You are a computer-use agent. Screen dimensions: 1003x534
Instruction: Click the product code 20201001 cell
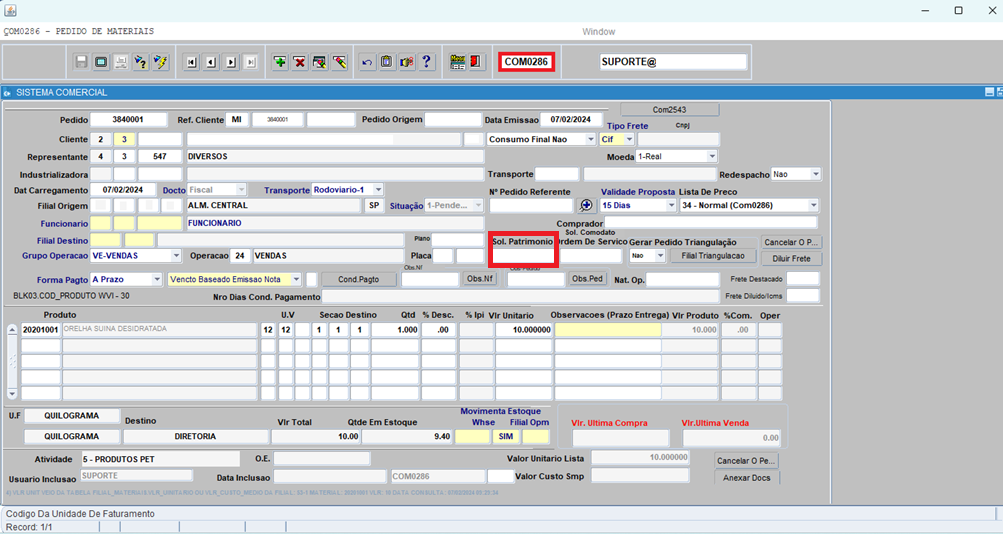point(40,330)
